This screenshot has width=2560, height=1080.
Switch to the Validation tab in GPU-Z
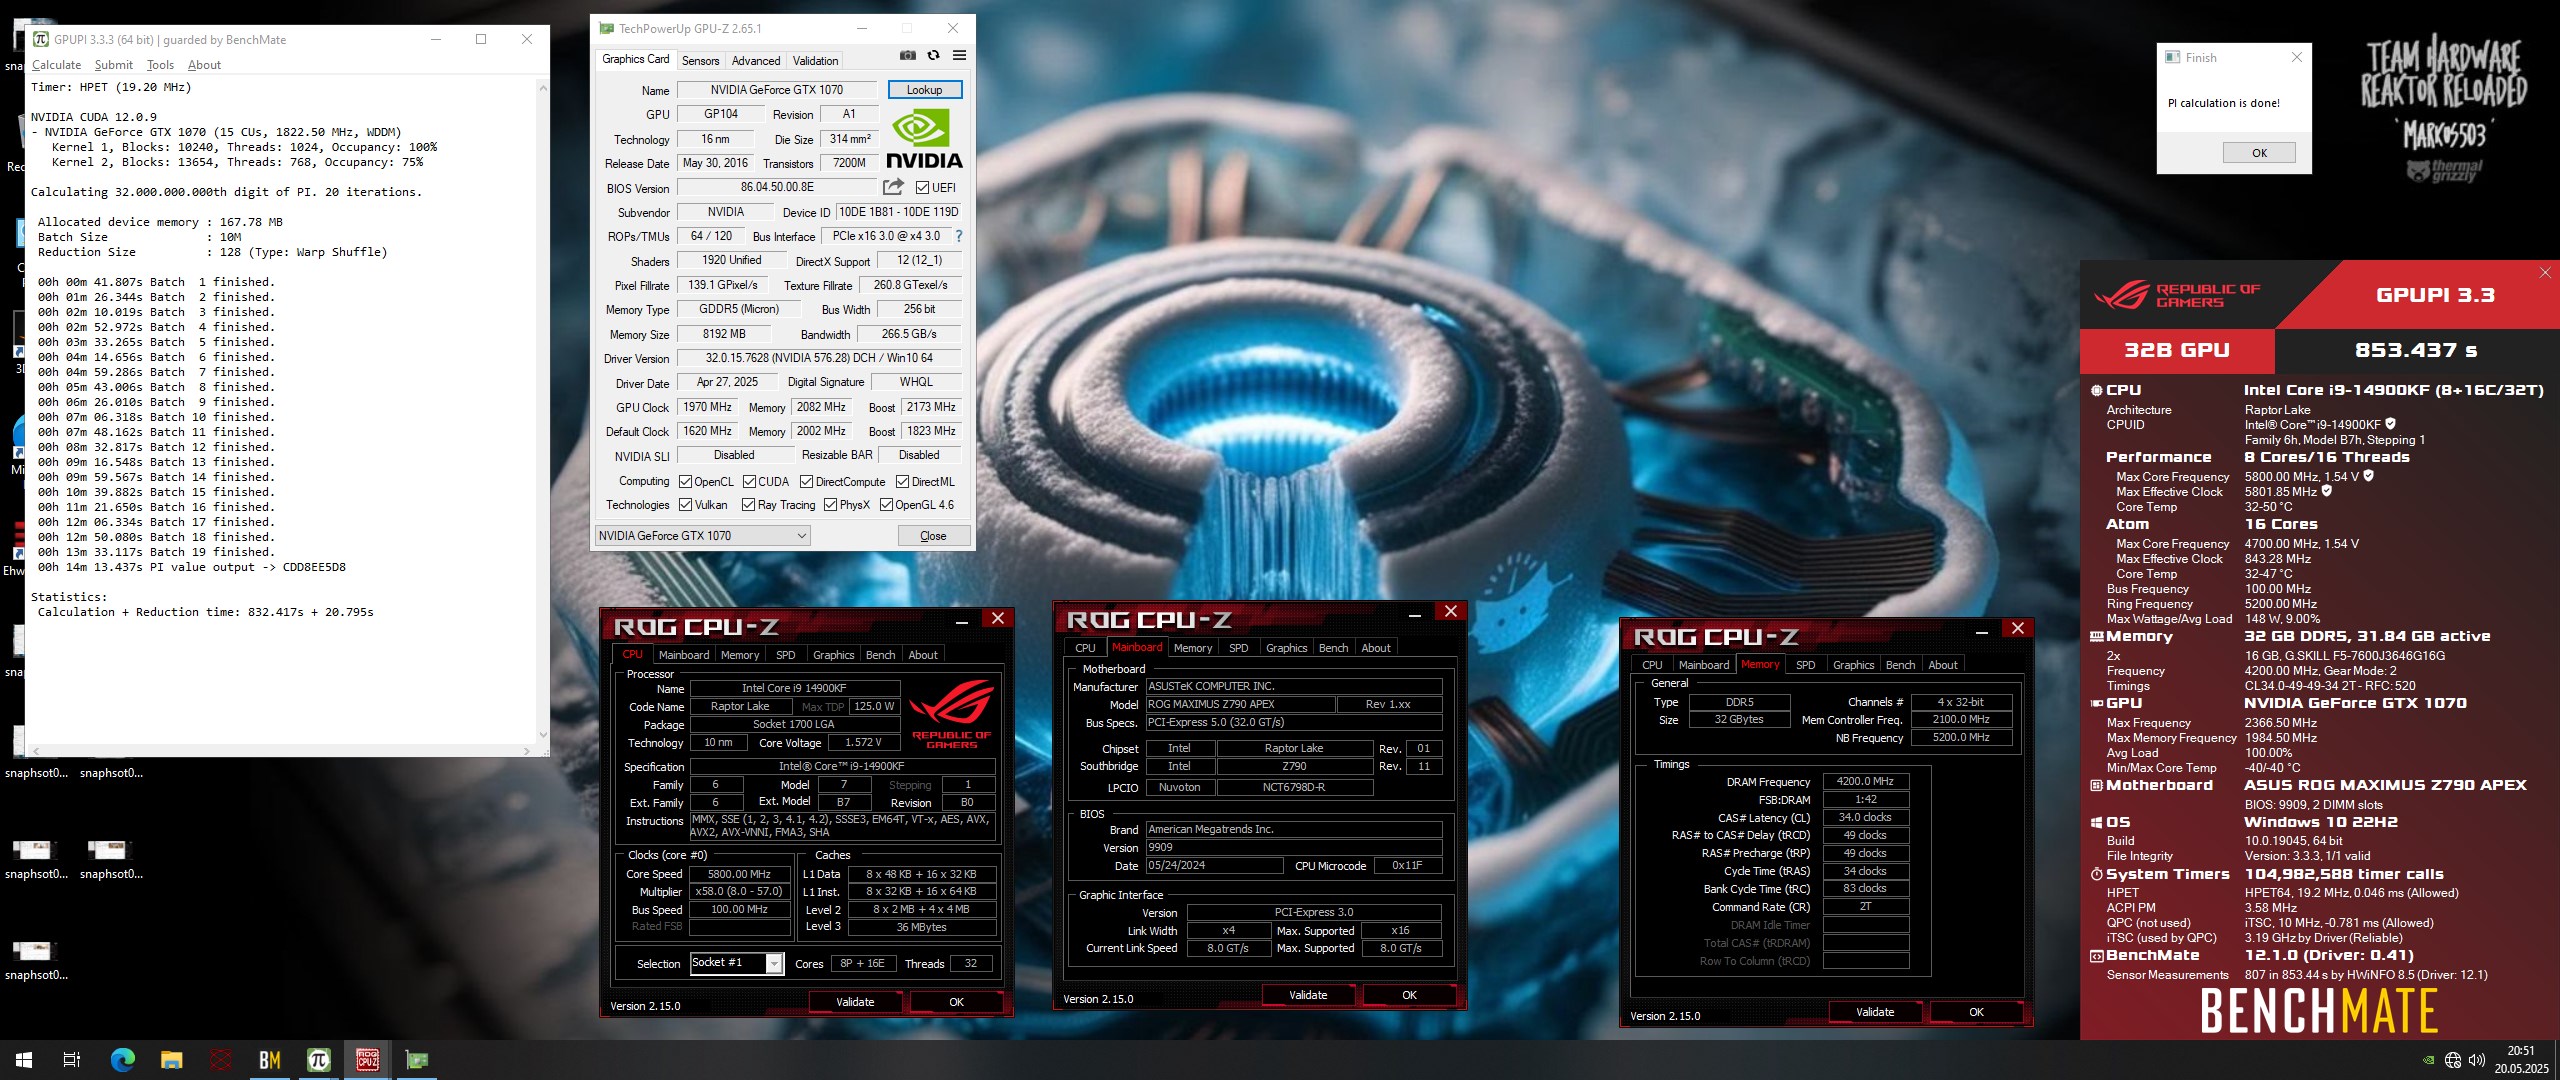(x=815, y=61)
